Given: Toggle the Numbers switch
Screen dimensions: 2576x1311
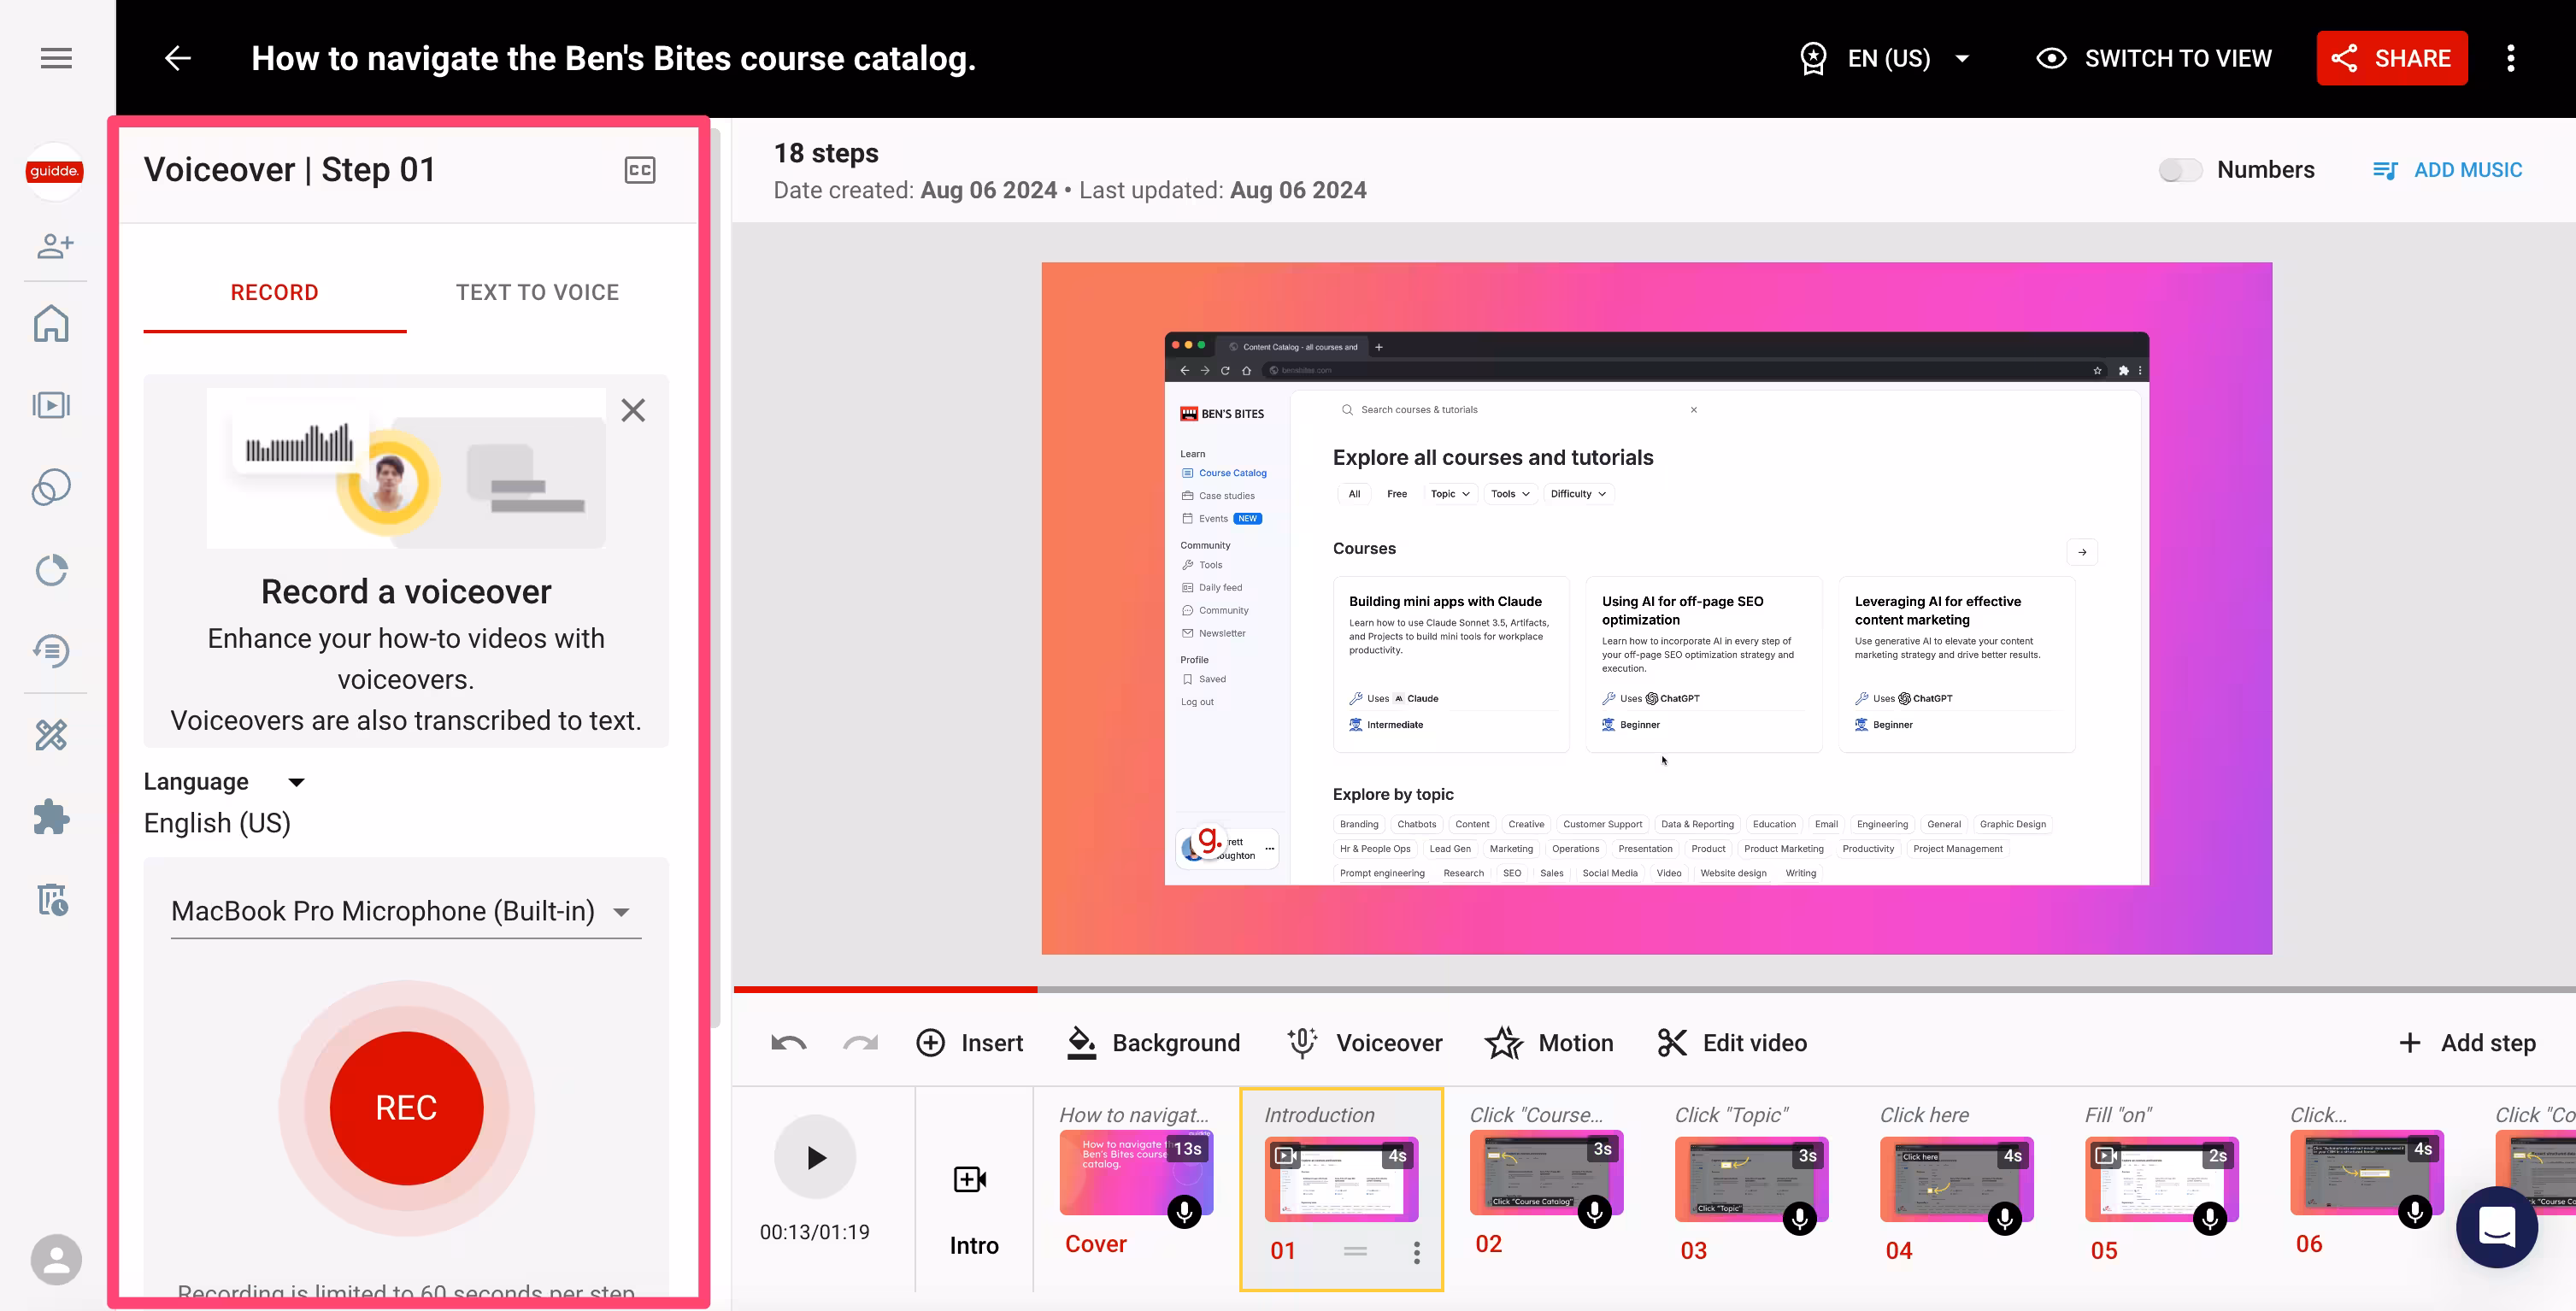Looking at the screenshot, I should point(2180,170).
